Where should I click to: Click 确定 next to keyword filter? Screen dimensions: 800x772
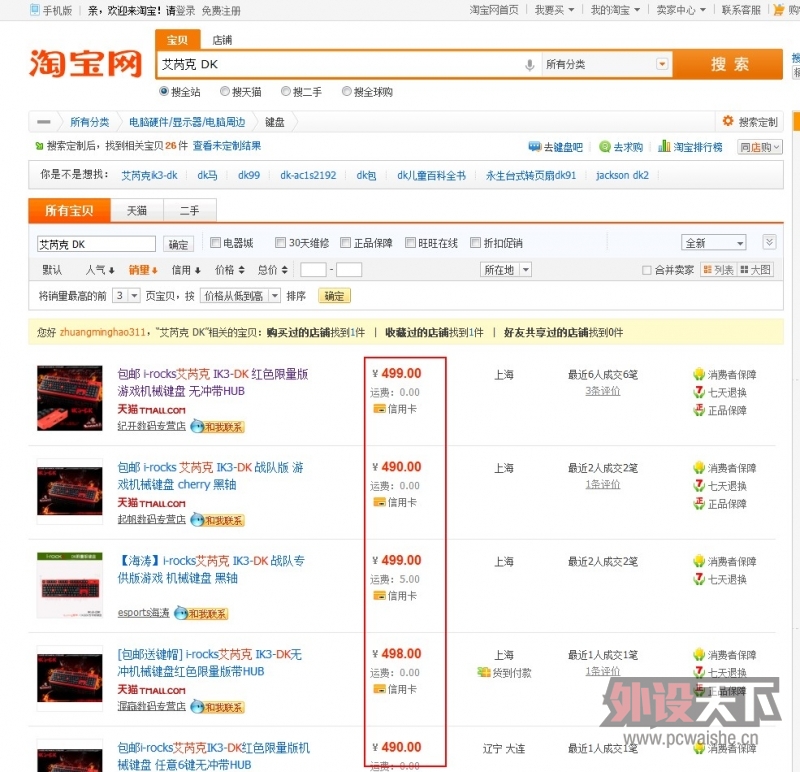coord(179,244)
